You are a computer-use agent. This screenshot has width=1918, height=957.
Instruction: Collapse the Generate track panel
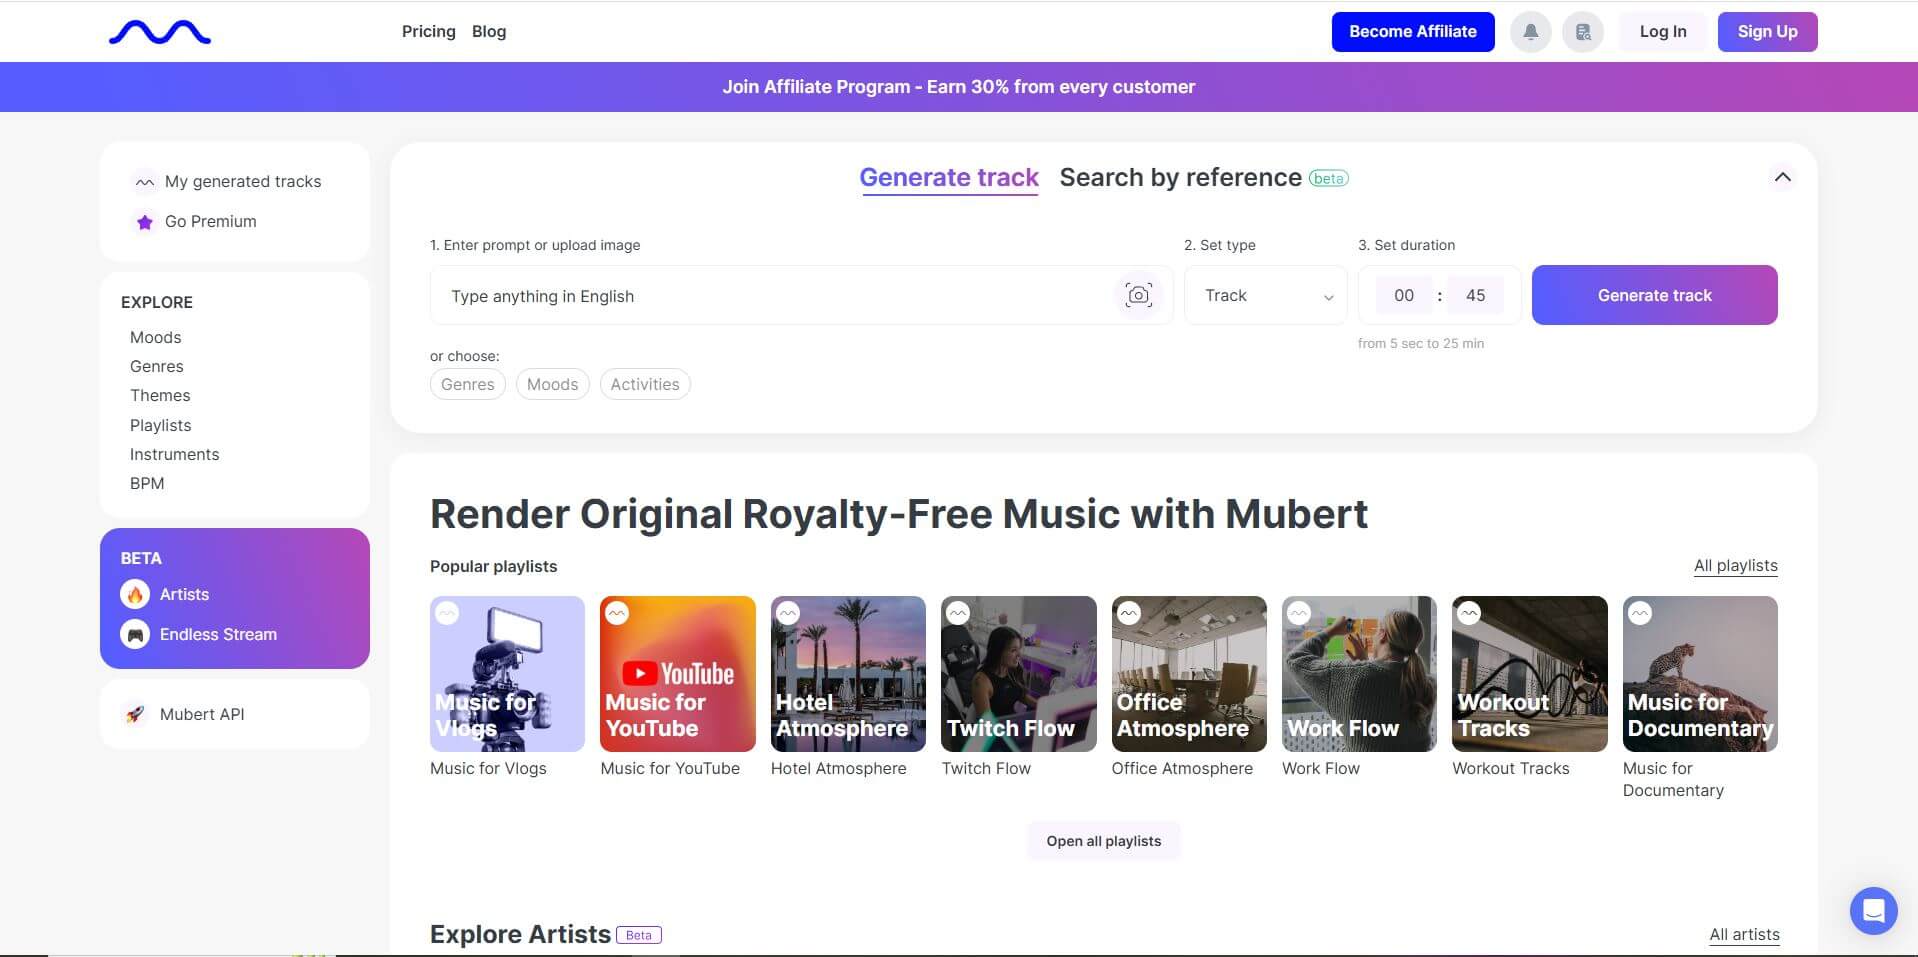coord(1782,177)
